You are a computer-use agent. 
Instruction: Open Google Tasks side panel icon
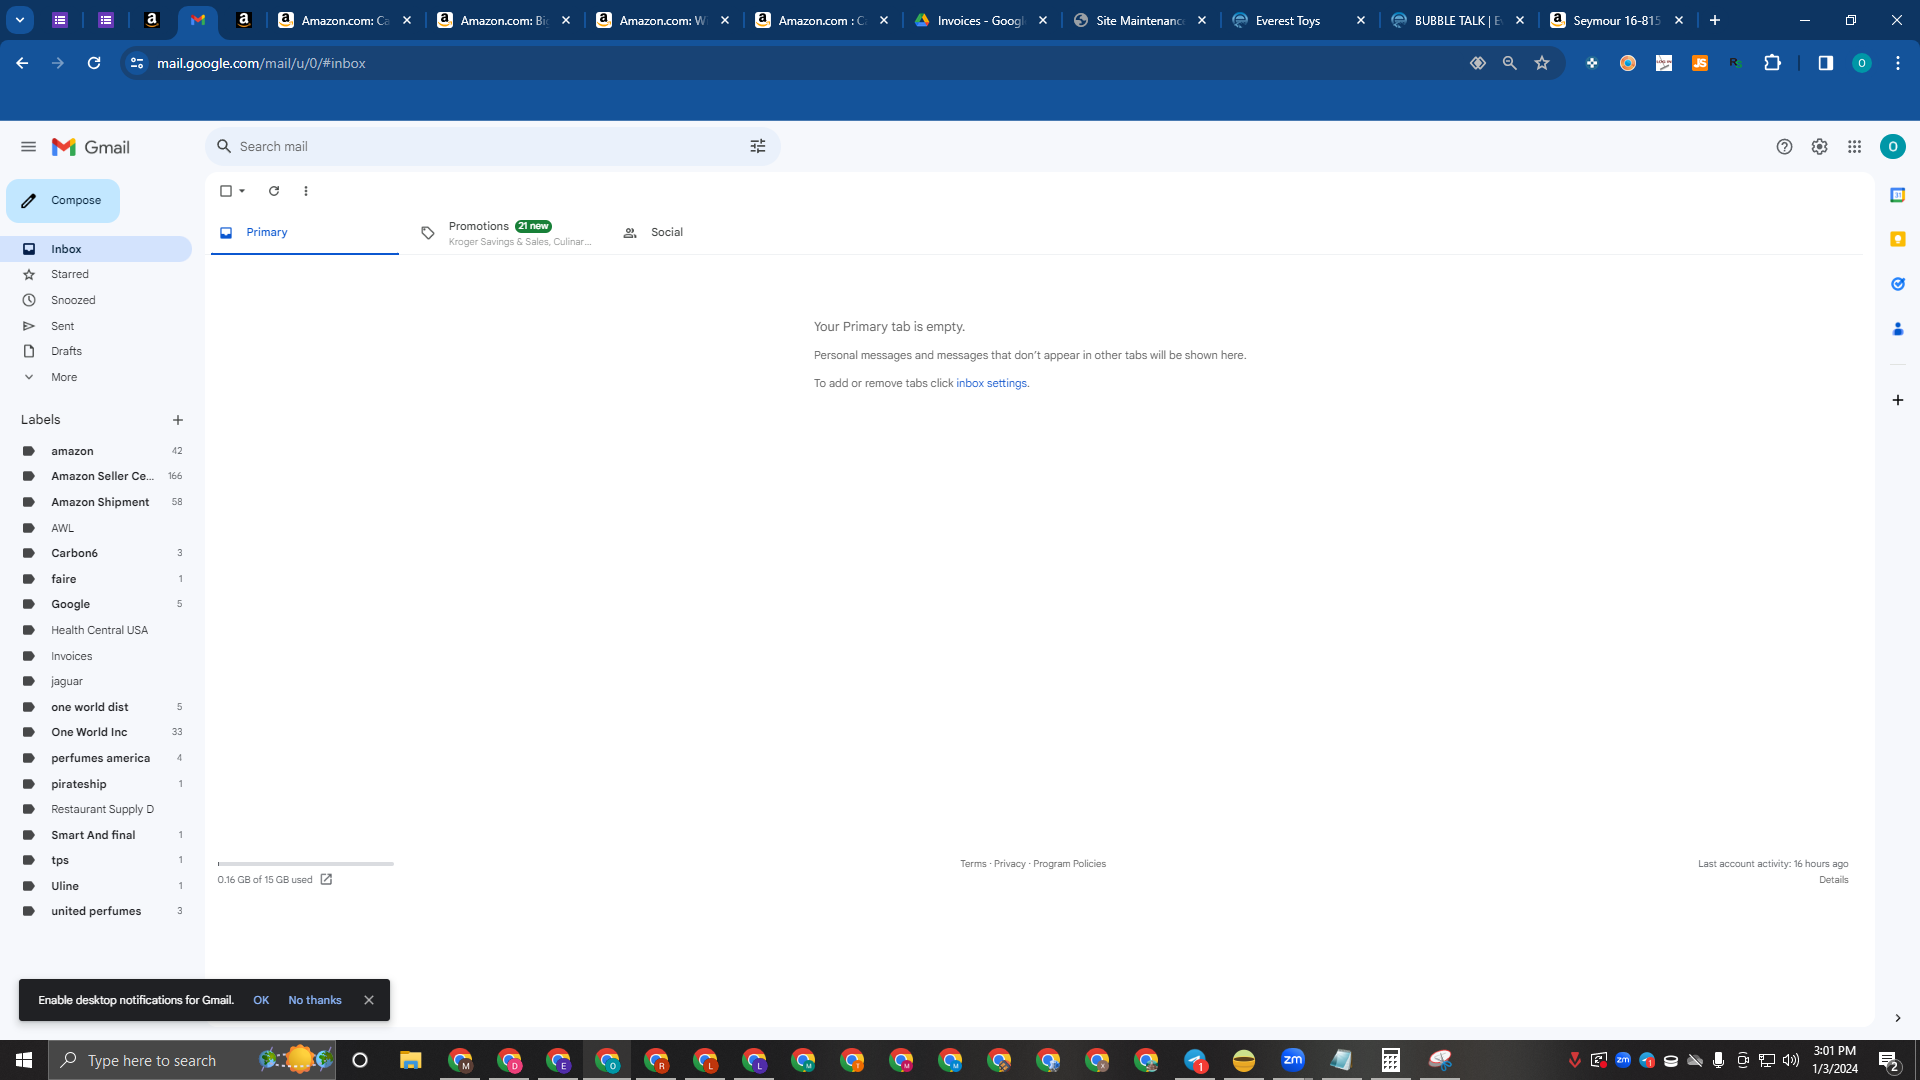(1897, 284)
